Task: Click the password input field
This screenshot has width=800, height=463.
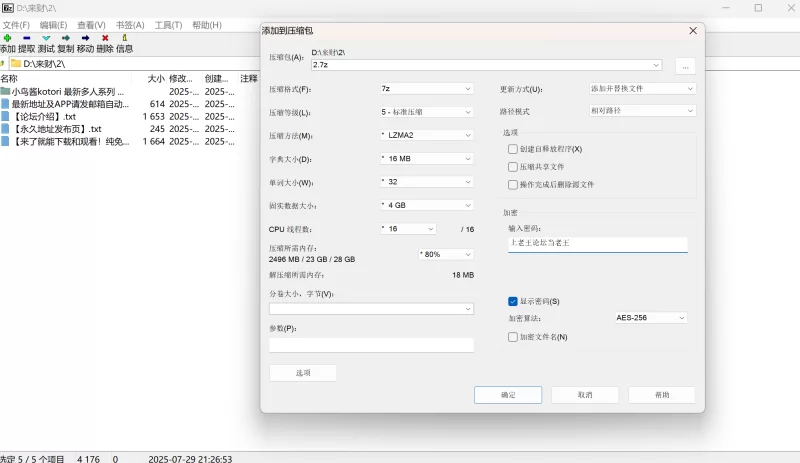Action: pos(597,243)
